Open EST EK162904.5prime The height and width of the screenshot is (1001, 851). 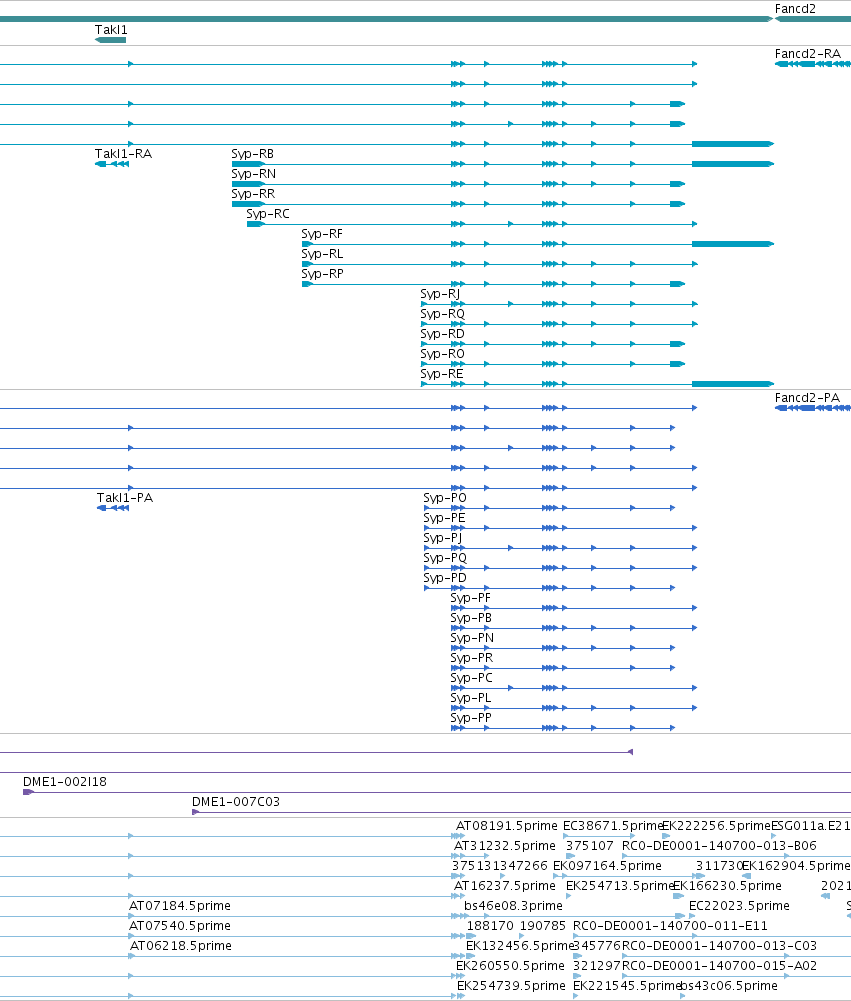[795, 866]
